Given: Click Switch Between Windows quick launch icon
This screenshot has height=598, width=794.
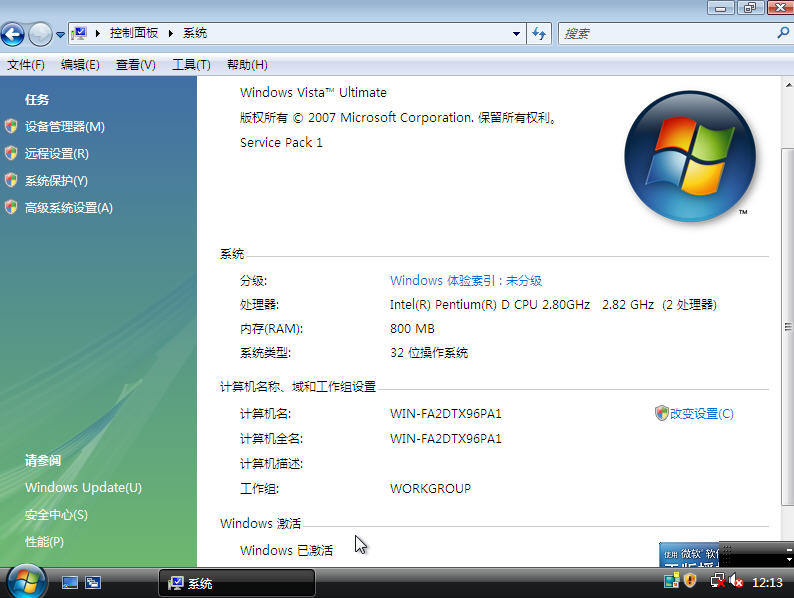Looking at the screenshot, I should (x=93, y=582).
